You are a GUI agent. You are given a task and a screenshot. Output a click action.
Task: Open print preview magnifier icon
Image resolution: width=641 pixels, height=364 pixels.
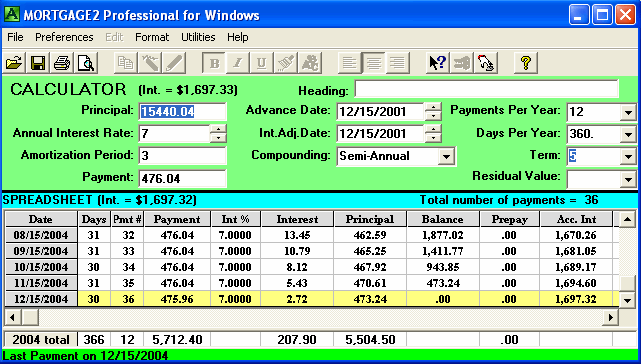click(86, 63)
